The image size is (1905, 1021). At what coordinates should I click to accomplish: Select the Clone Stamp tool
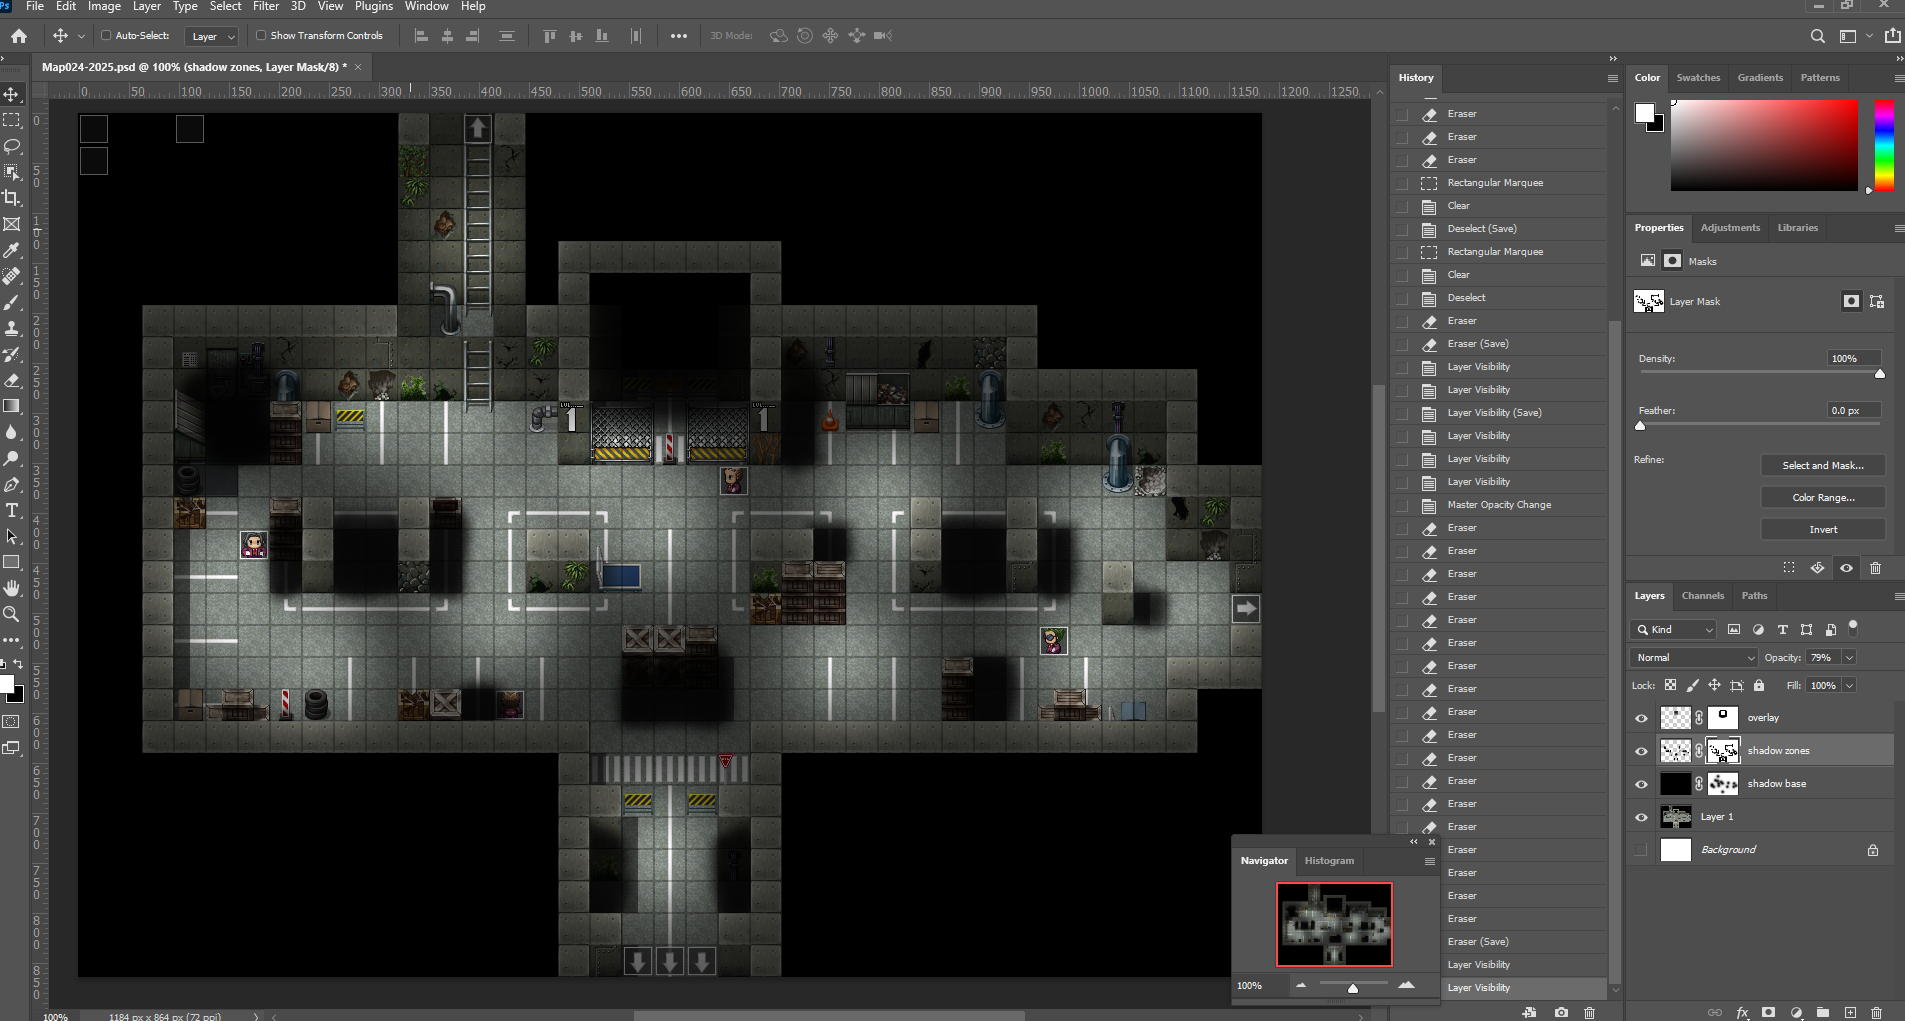point(12,328)
